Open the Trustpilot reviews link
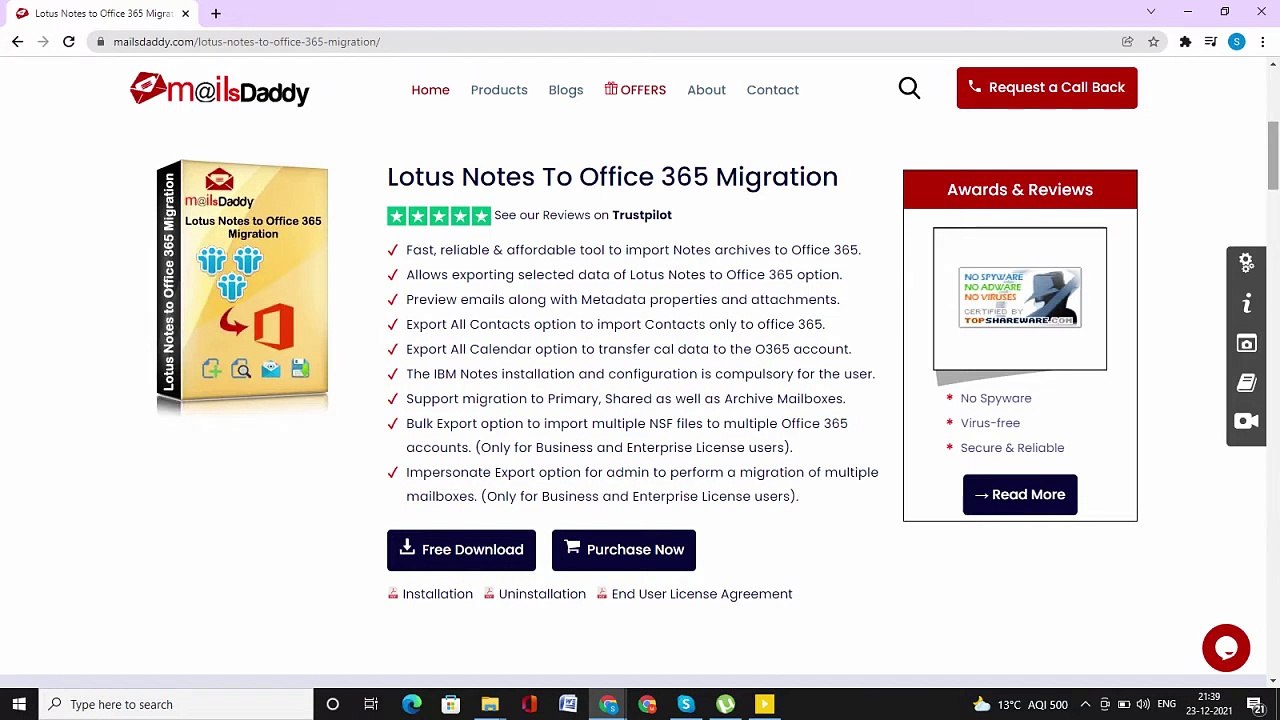This screenshot has width=1280, height=720. coord(642,215)
